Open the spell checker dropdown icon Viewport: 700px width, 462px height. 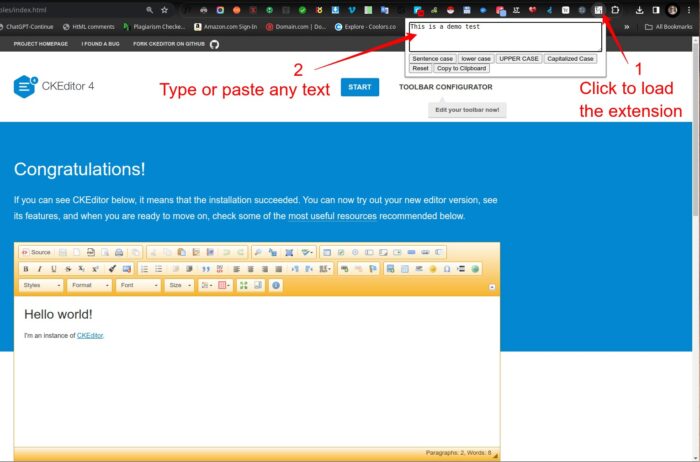point(307,252)
